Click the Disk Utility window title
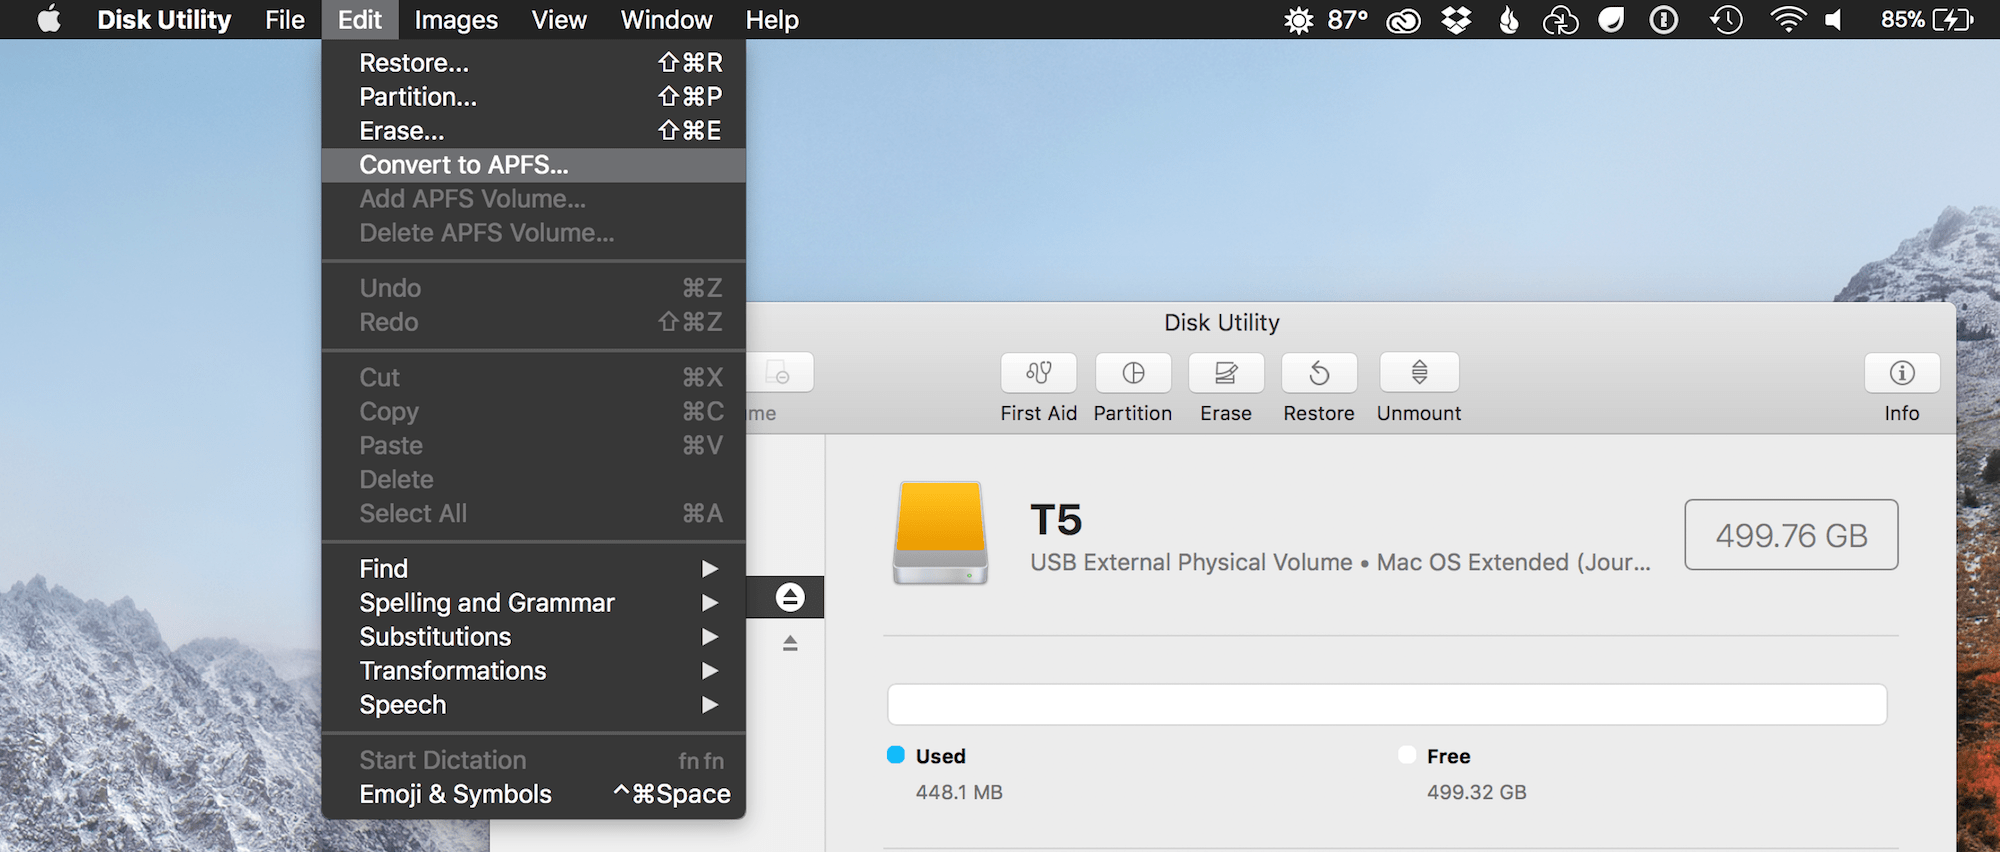The image size is (2000, 852). coord(1222,323)
